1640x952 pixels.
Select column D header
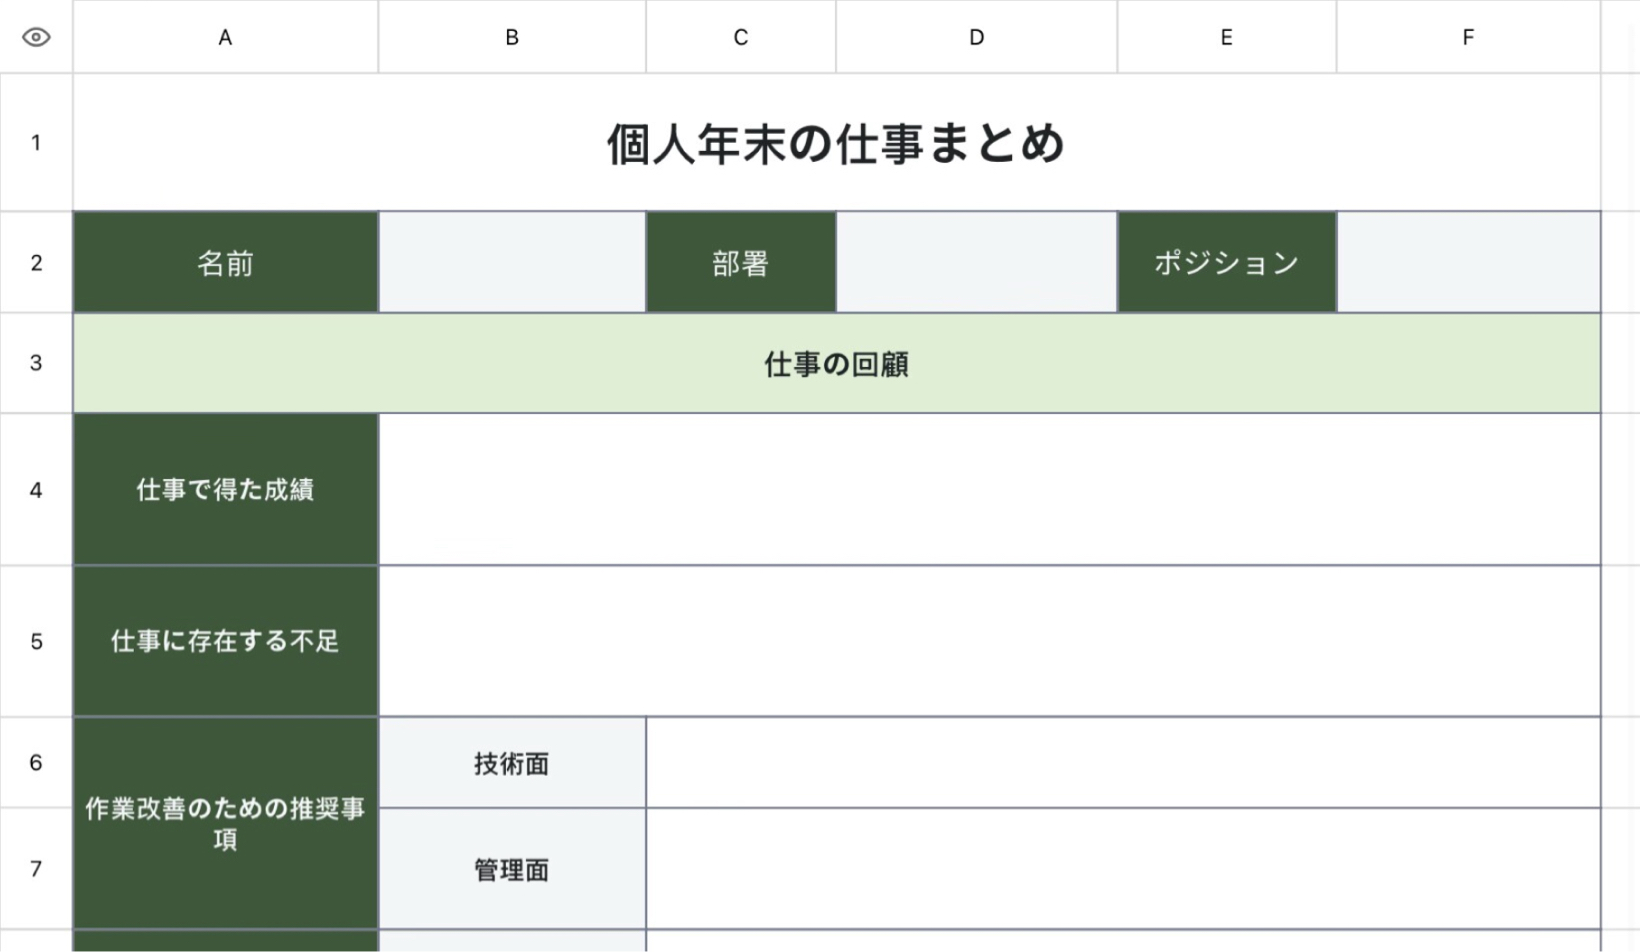coord(976,37)
